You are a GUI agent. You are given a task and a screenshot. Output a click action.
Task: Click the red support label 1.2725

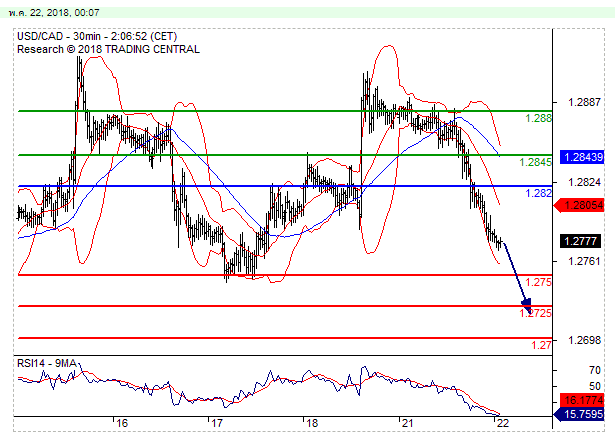coord(535,313)
